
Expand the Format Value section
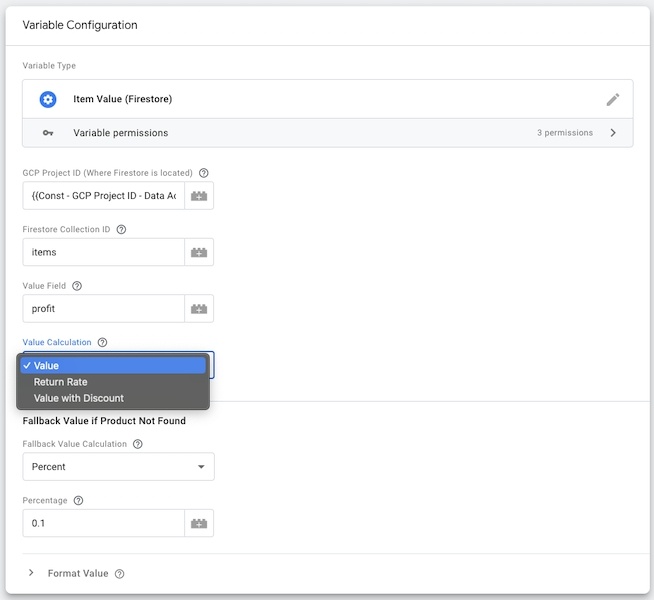[32, 573]
